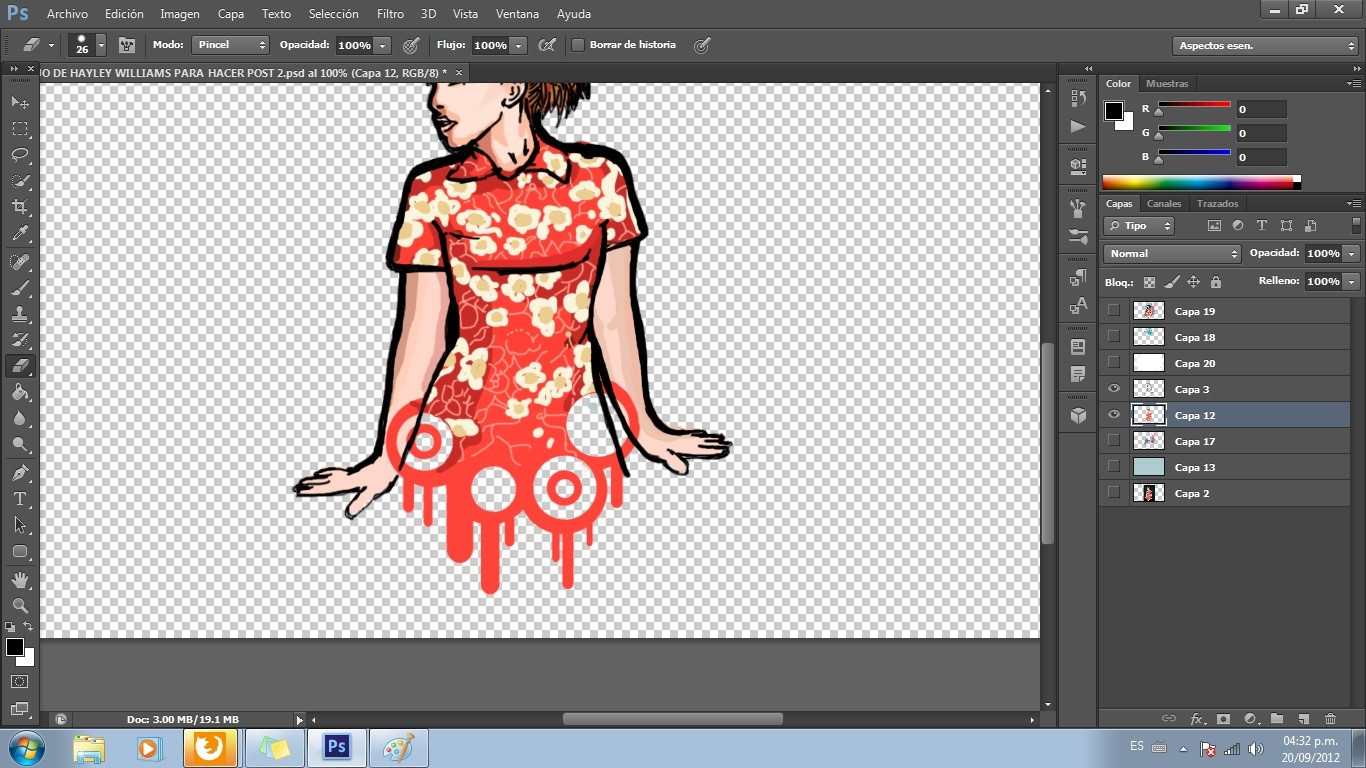Open the Imagen menu
The height and width of the screenshot is (768, 1366).
click(x=180, y=14)
